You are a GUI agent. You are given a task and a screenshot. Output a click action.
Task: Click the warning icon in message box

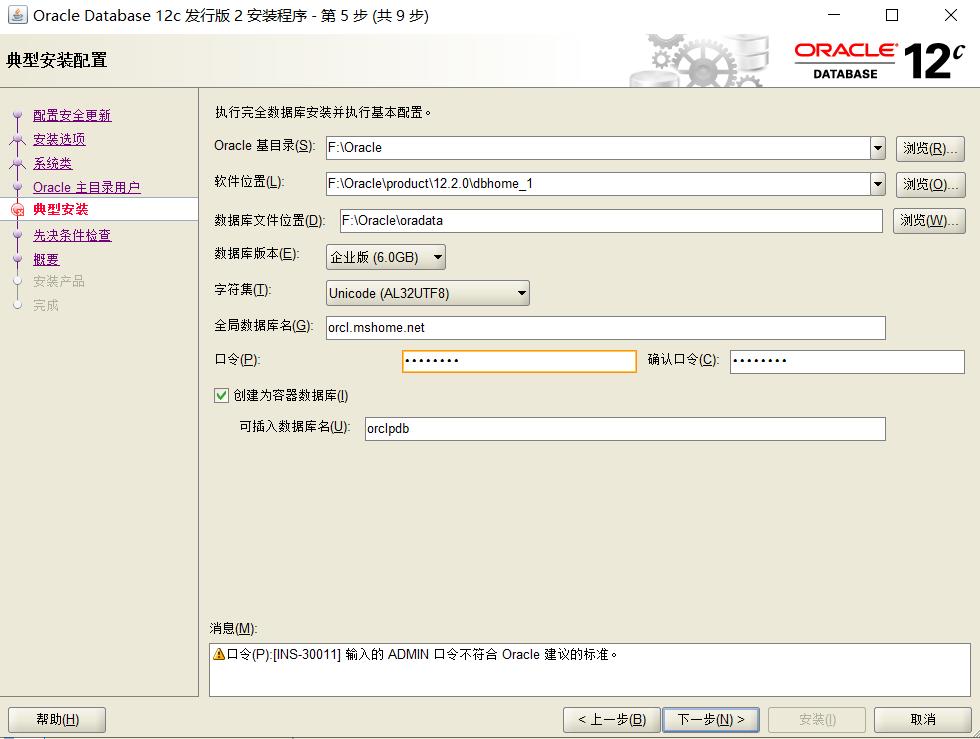tap(219, 654)
